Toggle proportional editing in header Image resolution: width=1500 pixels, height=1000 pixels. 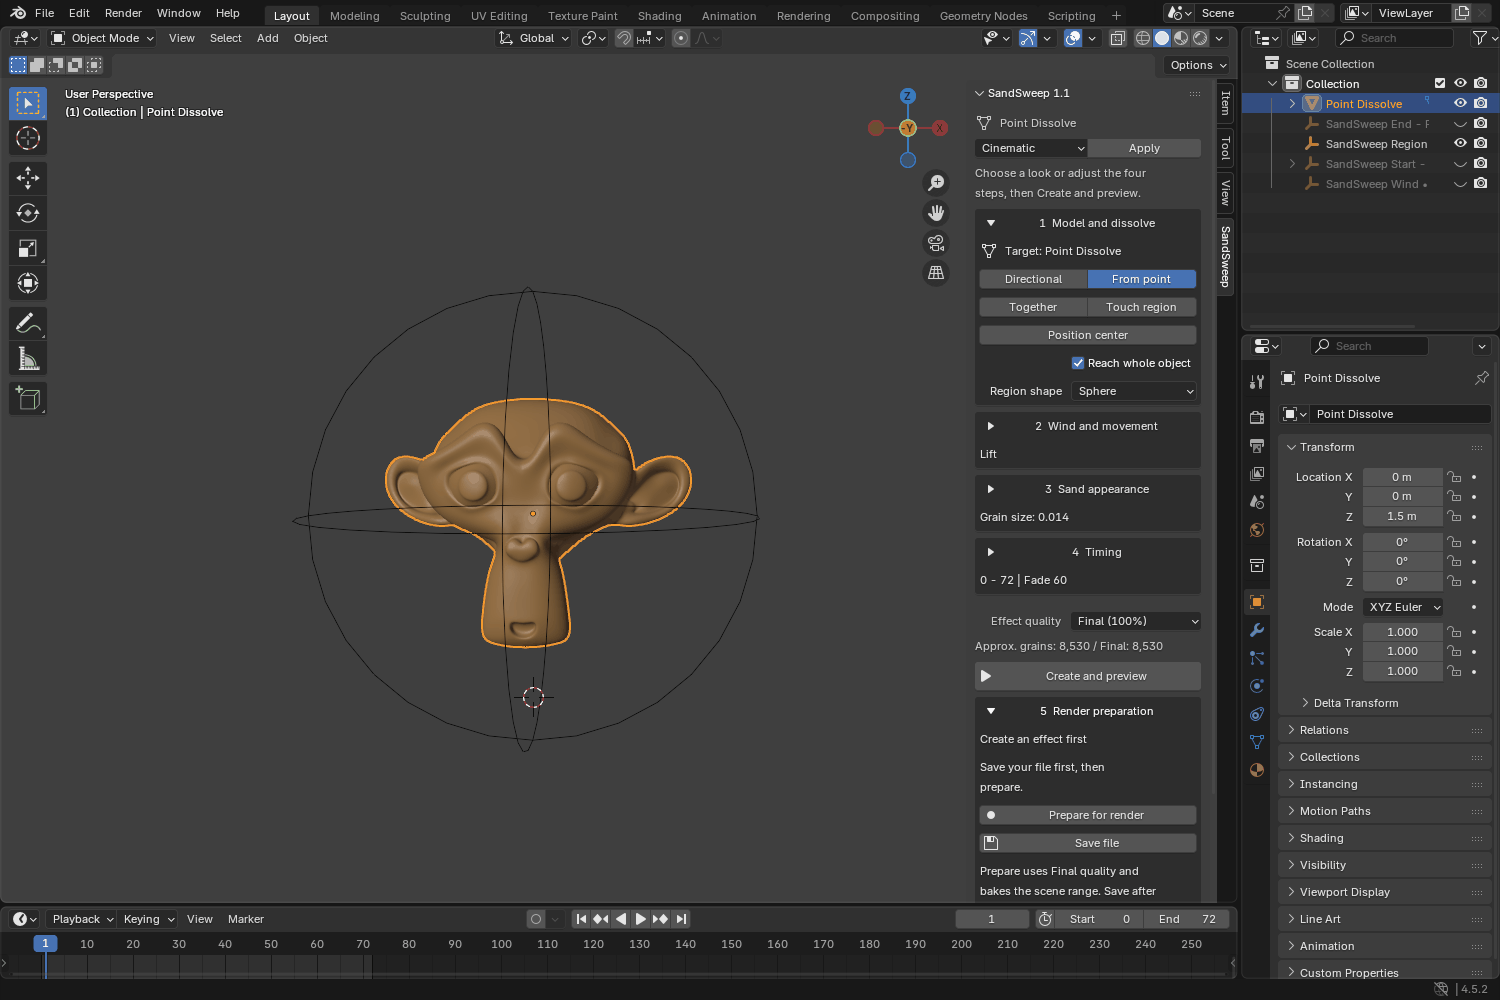[681, 38]
